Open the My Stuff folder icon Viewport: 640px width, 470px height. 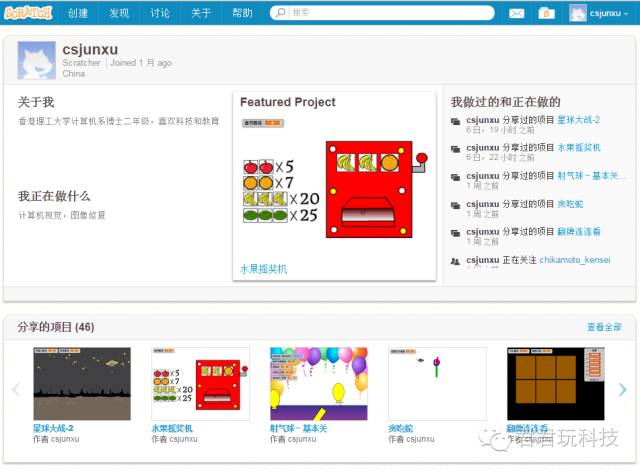point(546,13)
